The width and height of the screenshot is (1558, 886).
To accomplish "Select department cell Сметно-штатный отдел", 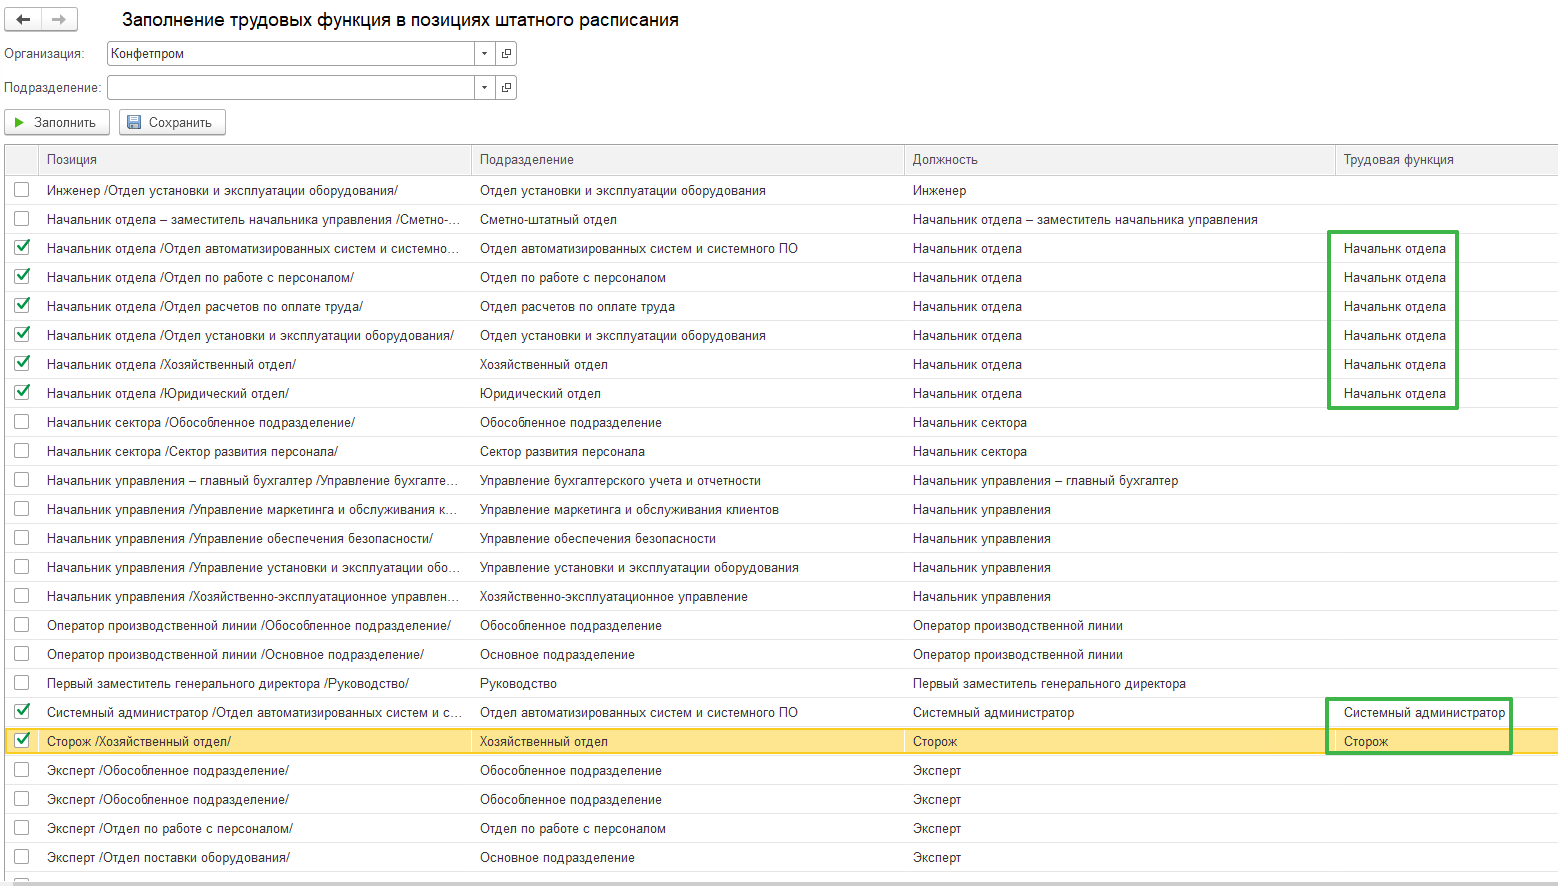I will click(x=548, y=220).
